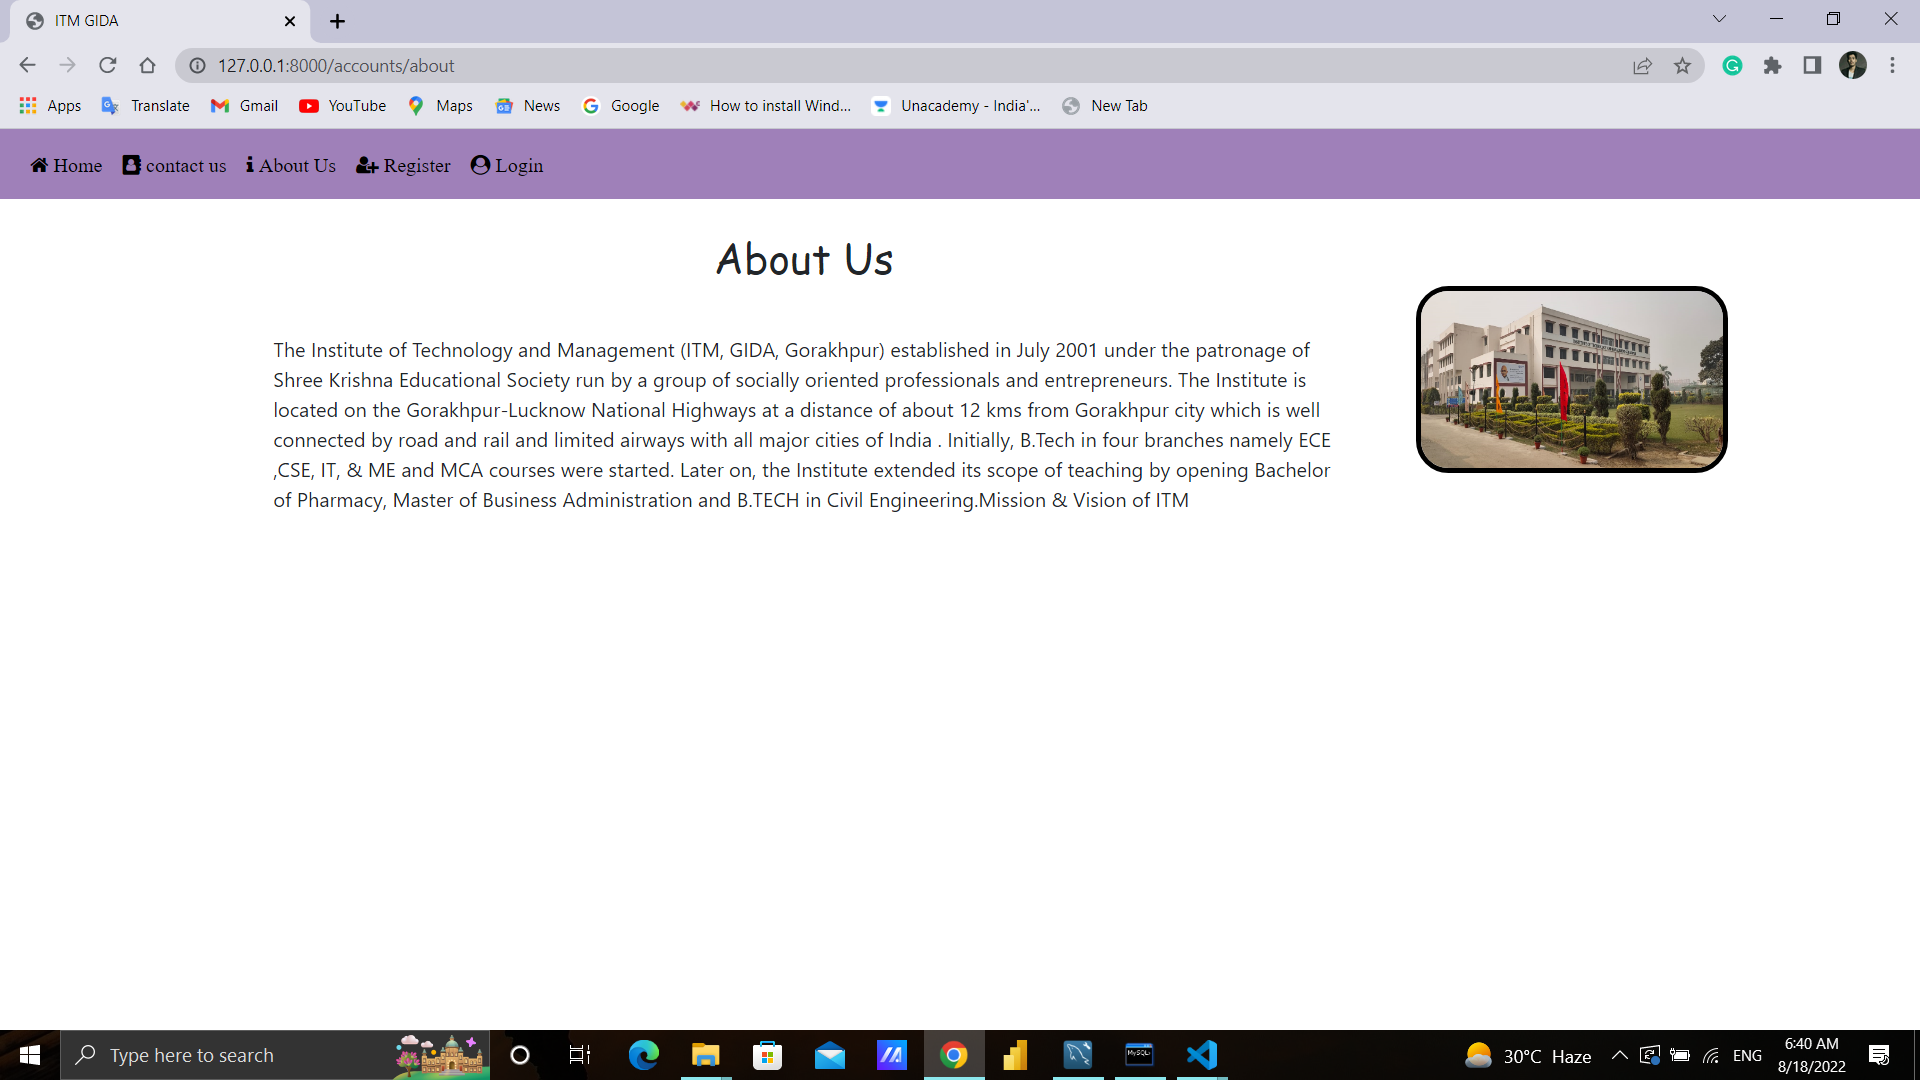Image resolution: width=1920 pixels, height=1080 pixels.
Task: Open the YouTube bookmark
Action: (x=343, y=106)
